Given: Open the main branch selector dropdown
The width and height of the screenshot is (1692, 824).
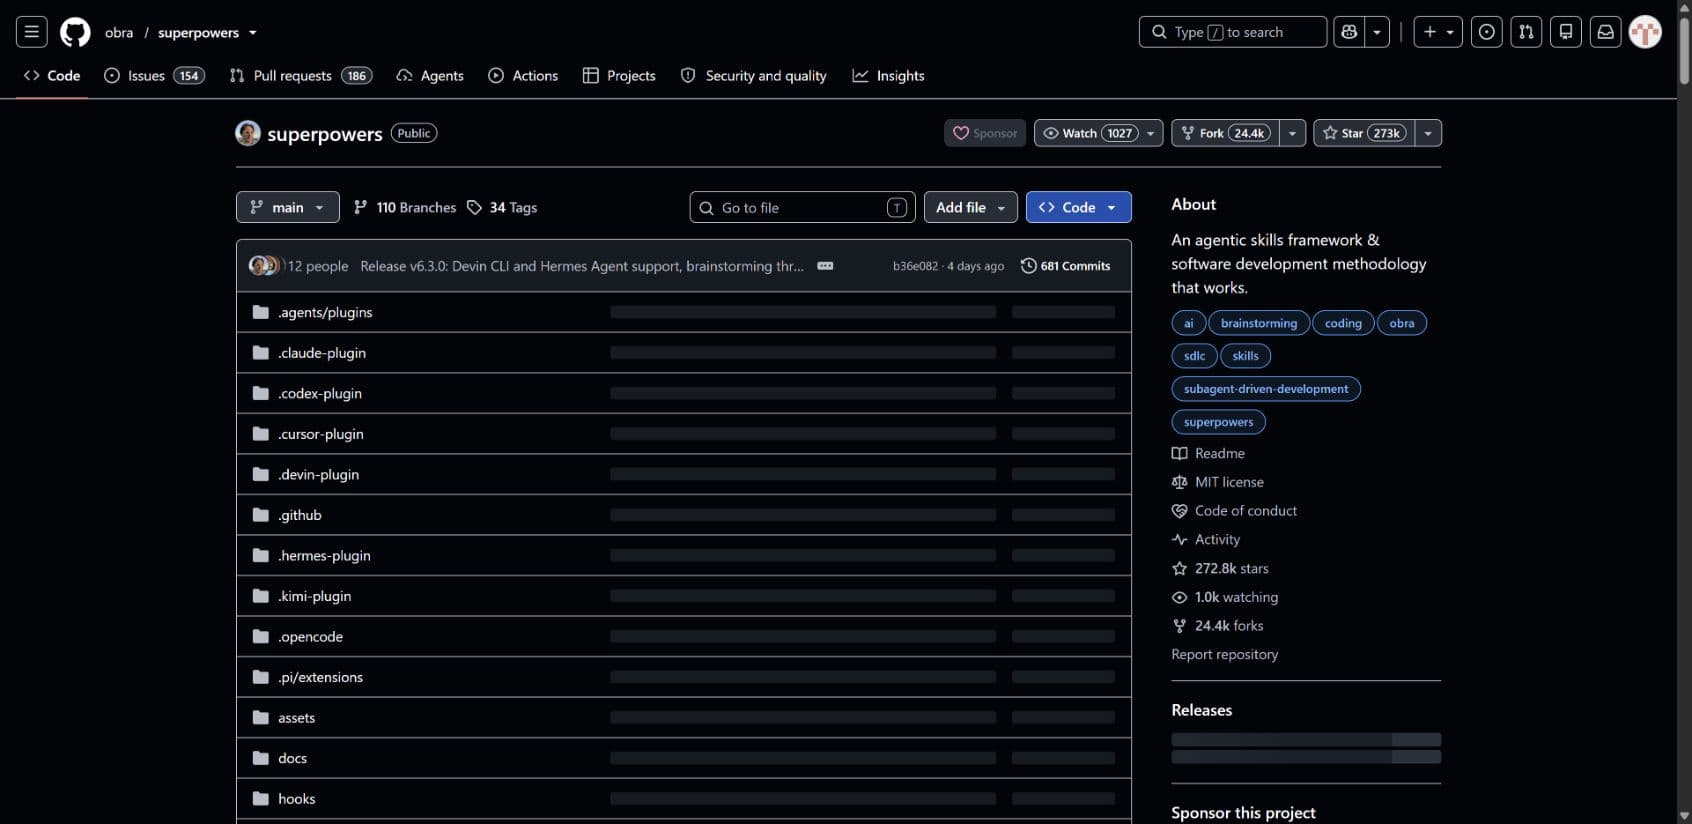Looking at the screenshot, I should (x=288, y=207).
